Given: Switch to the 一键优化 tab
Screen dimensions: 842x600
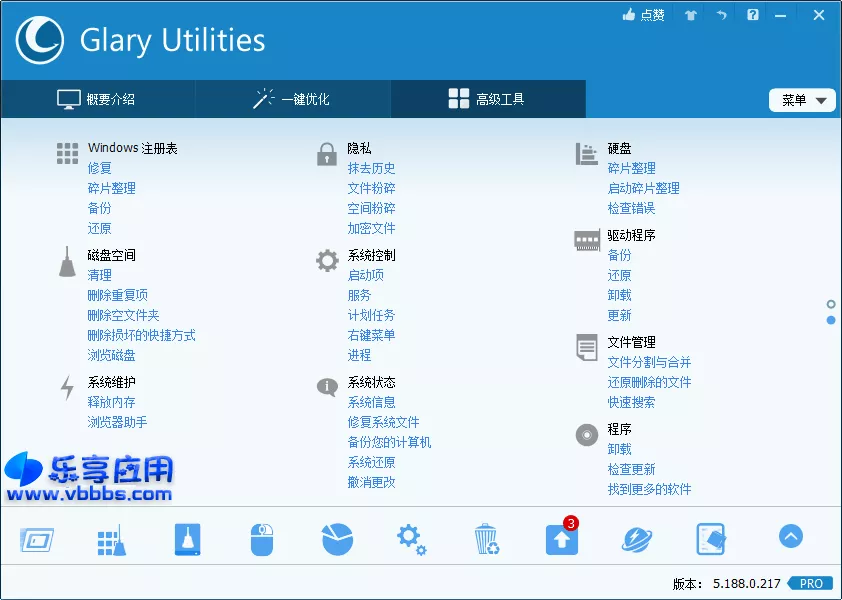Looking at the screenshot, I should coord(292,99).
